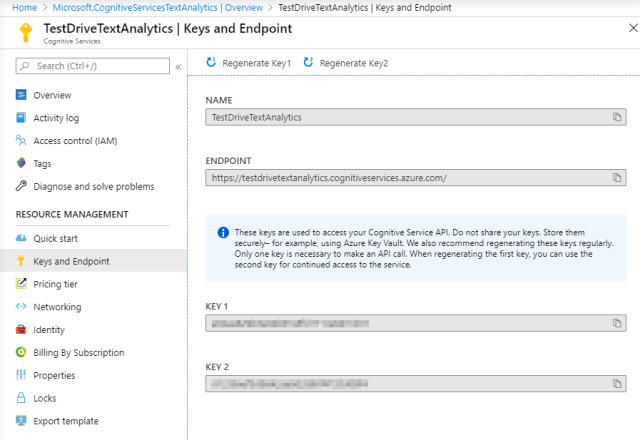640x440 pixels.
Task: Click the Activity log icon
Action: pyautogui.click(x=21, y=118)
